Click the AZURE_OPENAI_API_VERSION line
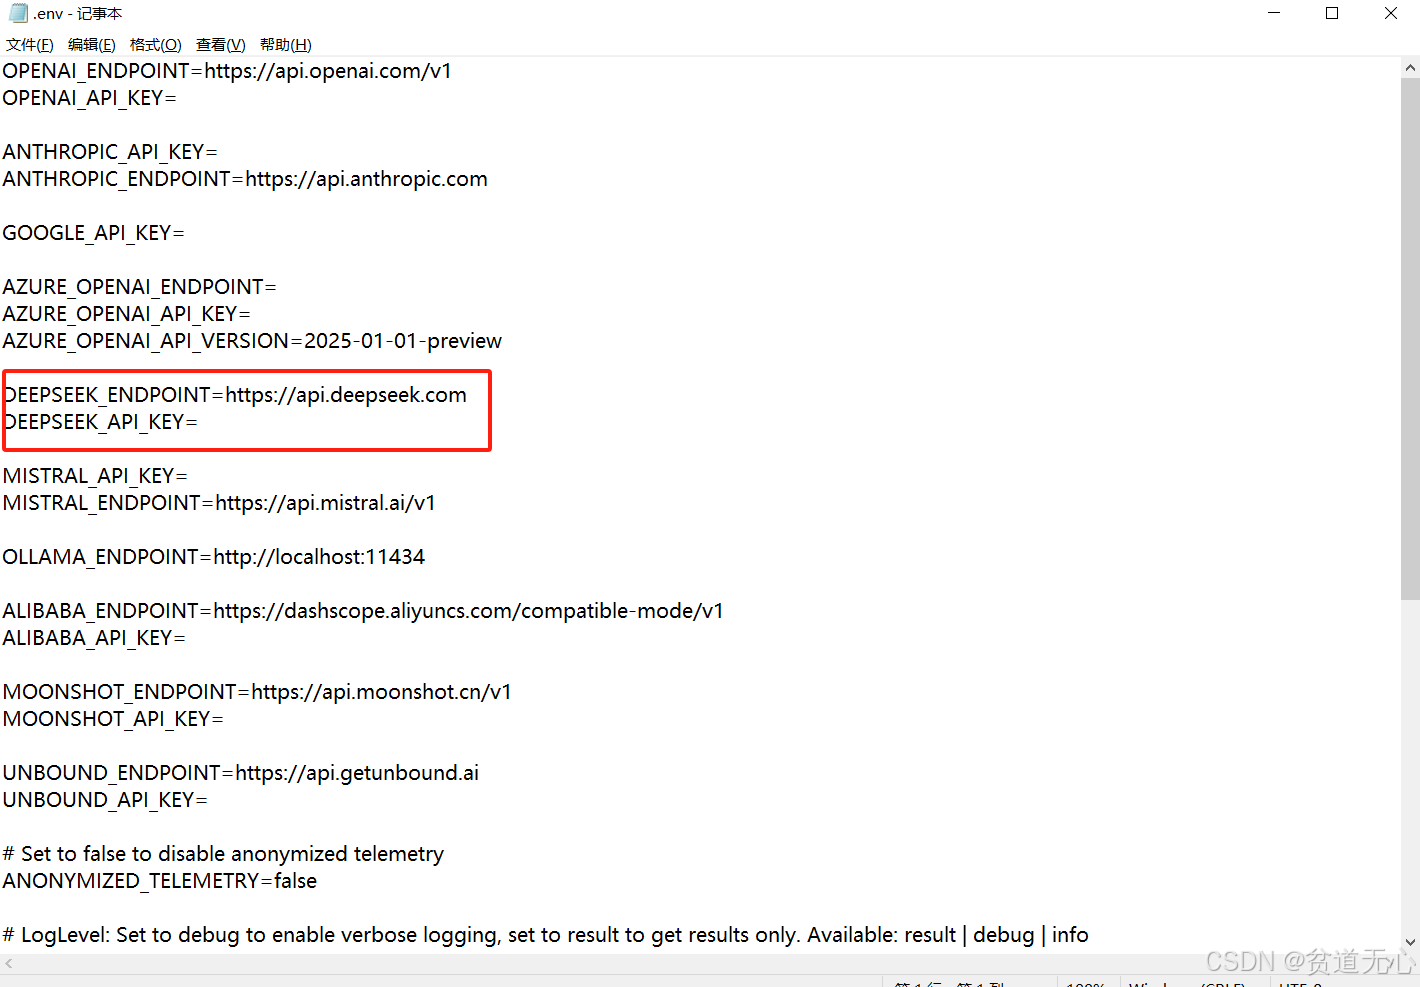 (252, 341)
